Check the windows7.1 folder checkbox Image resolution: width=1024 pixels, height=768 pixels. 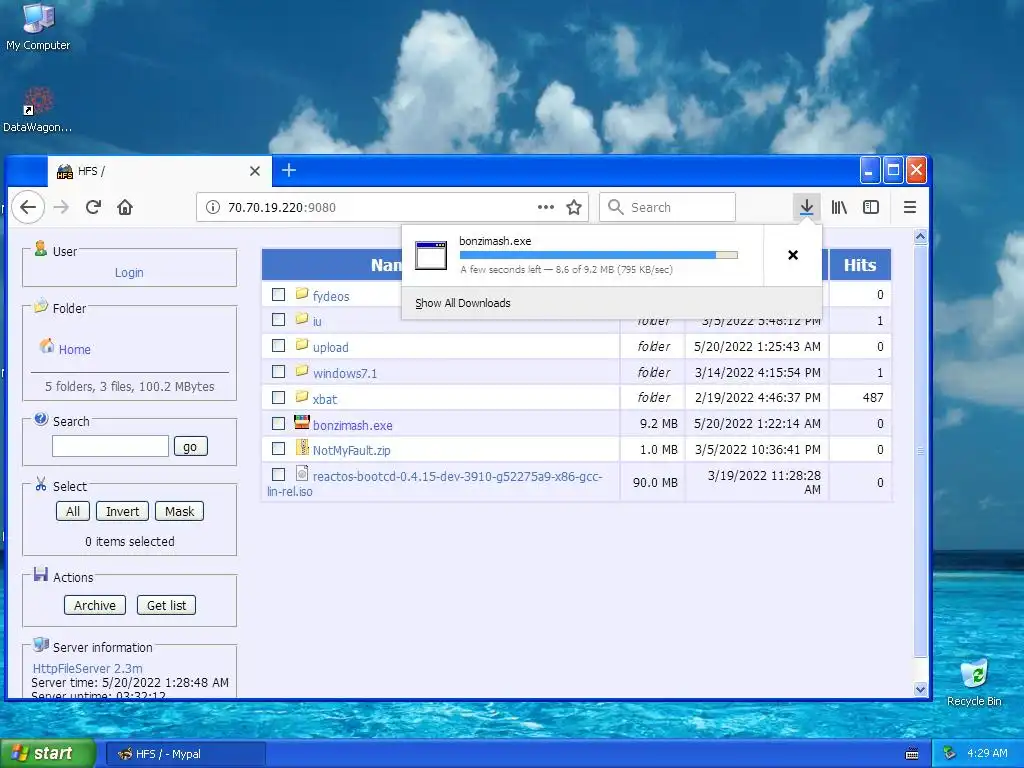[278, 372]
